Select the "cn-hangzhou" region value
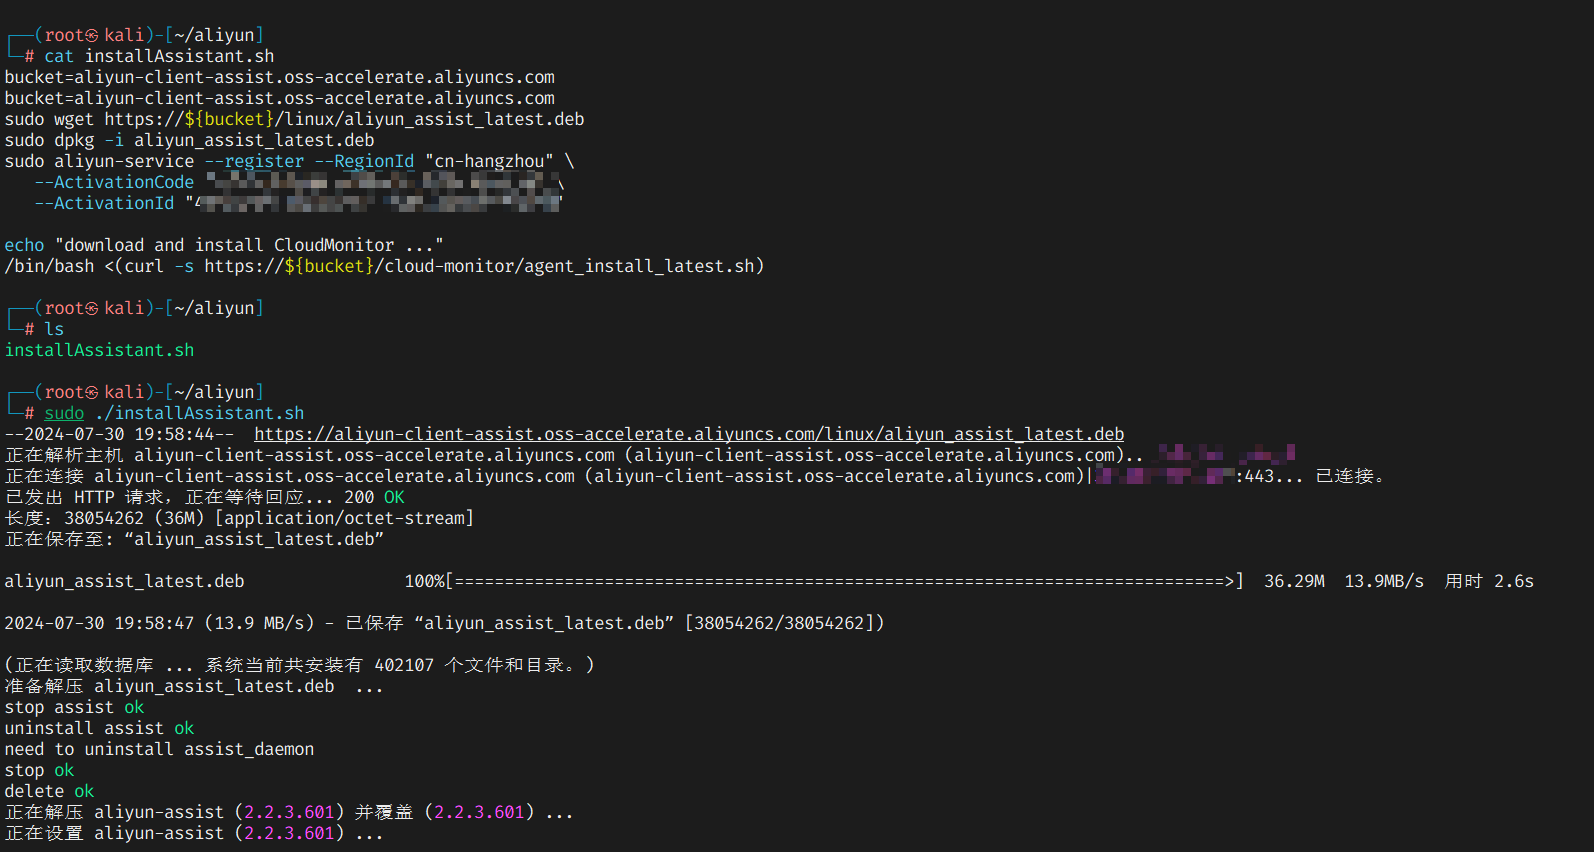The height and width of the screenshot is (852, 1594). 489,161
